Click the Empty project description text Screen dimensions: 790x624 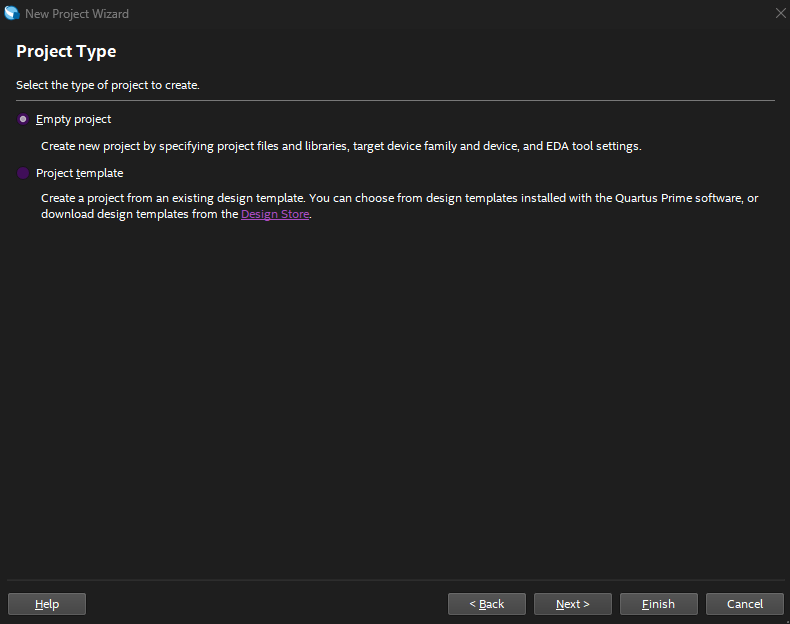pos(340,146)
